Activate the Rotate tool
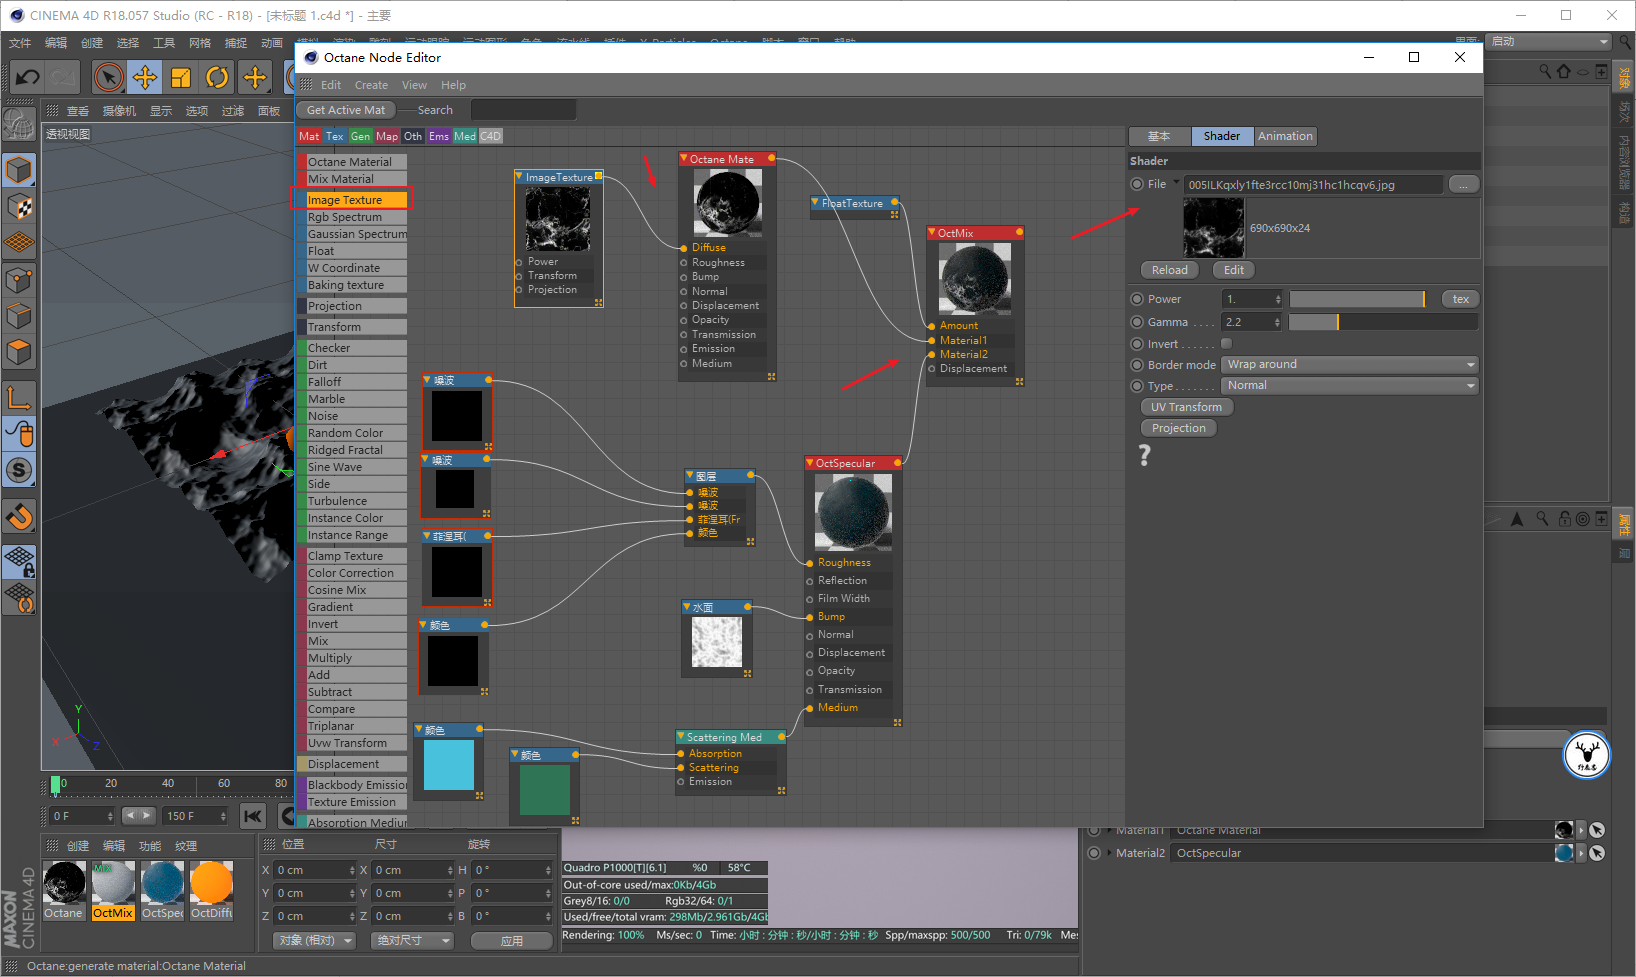Screen dimensions: 1636x977 coord(217,77)
